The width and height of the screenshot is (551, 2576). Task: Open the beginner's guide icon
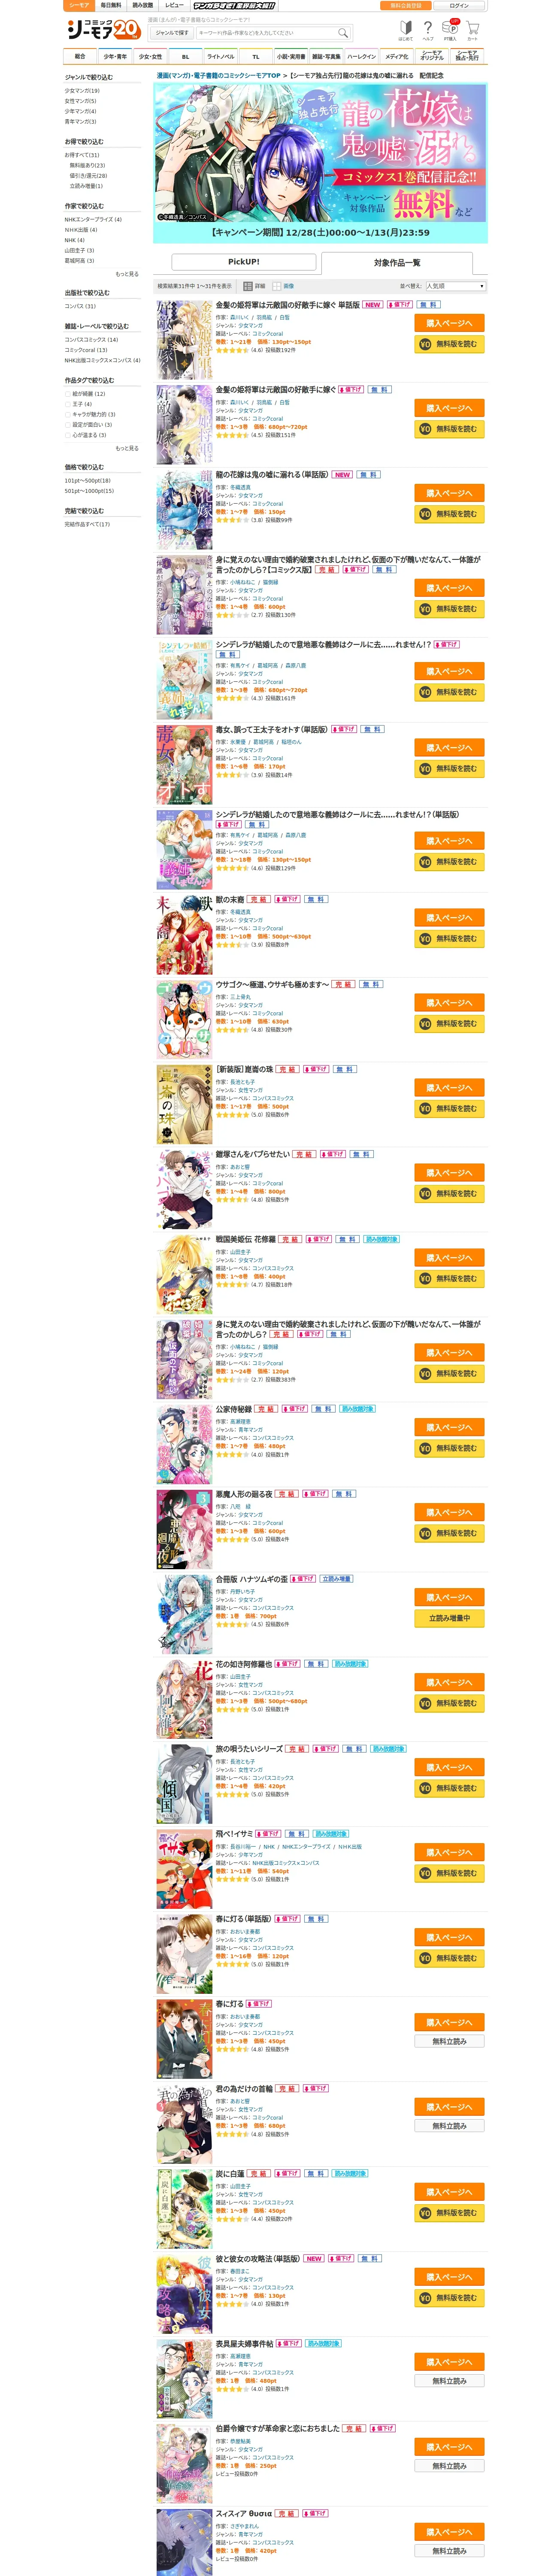[x=405, y=30]
